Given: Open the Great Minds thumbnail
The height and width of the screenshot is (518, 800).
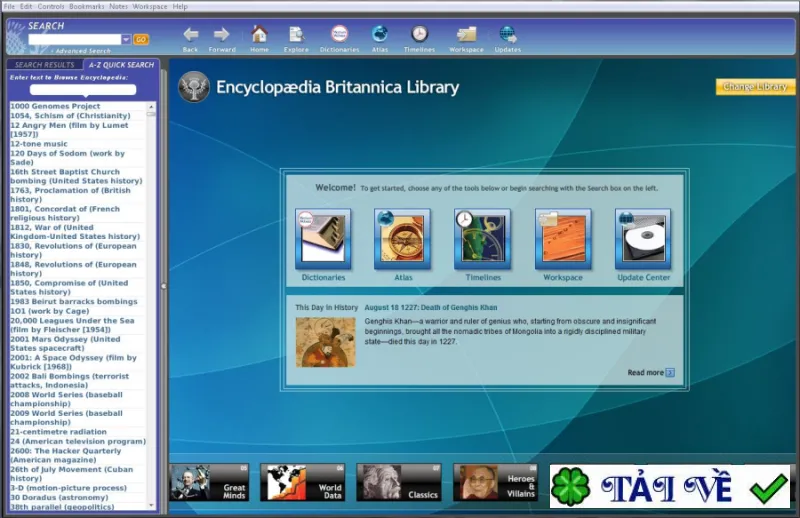Looking at the screenshot, I should pos(209,482).
